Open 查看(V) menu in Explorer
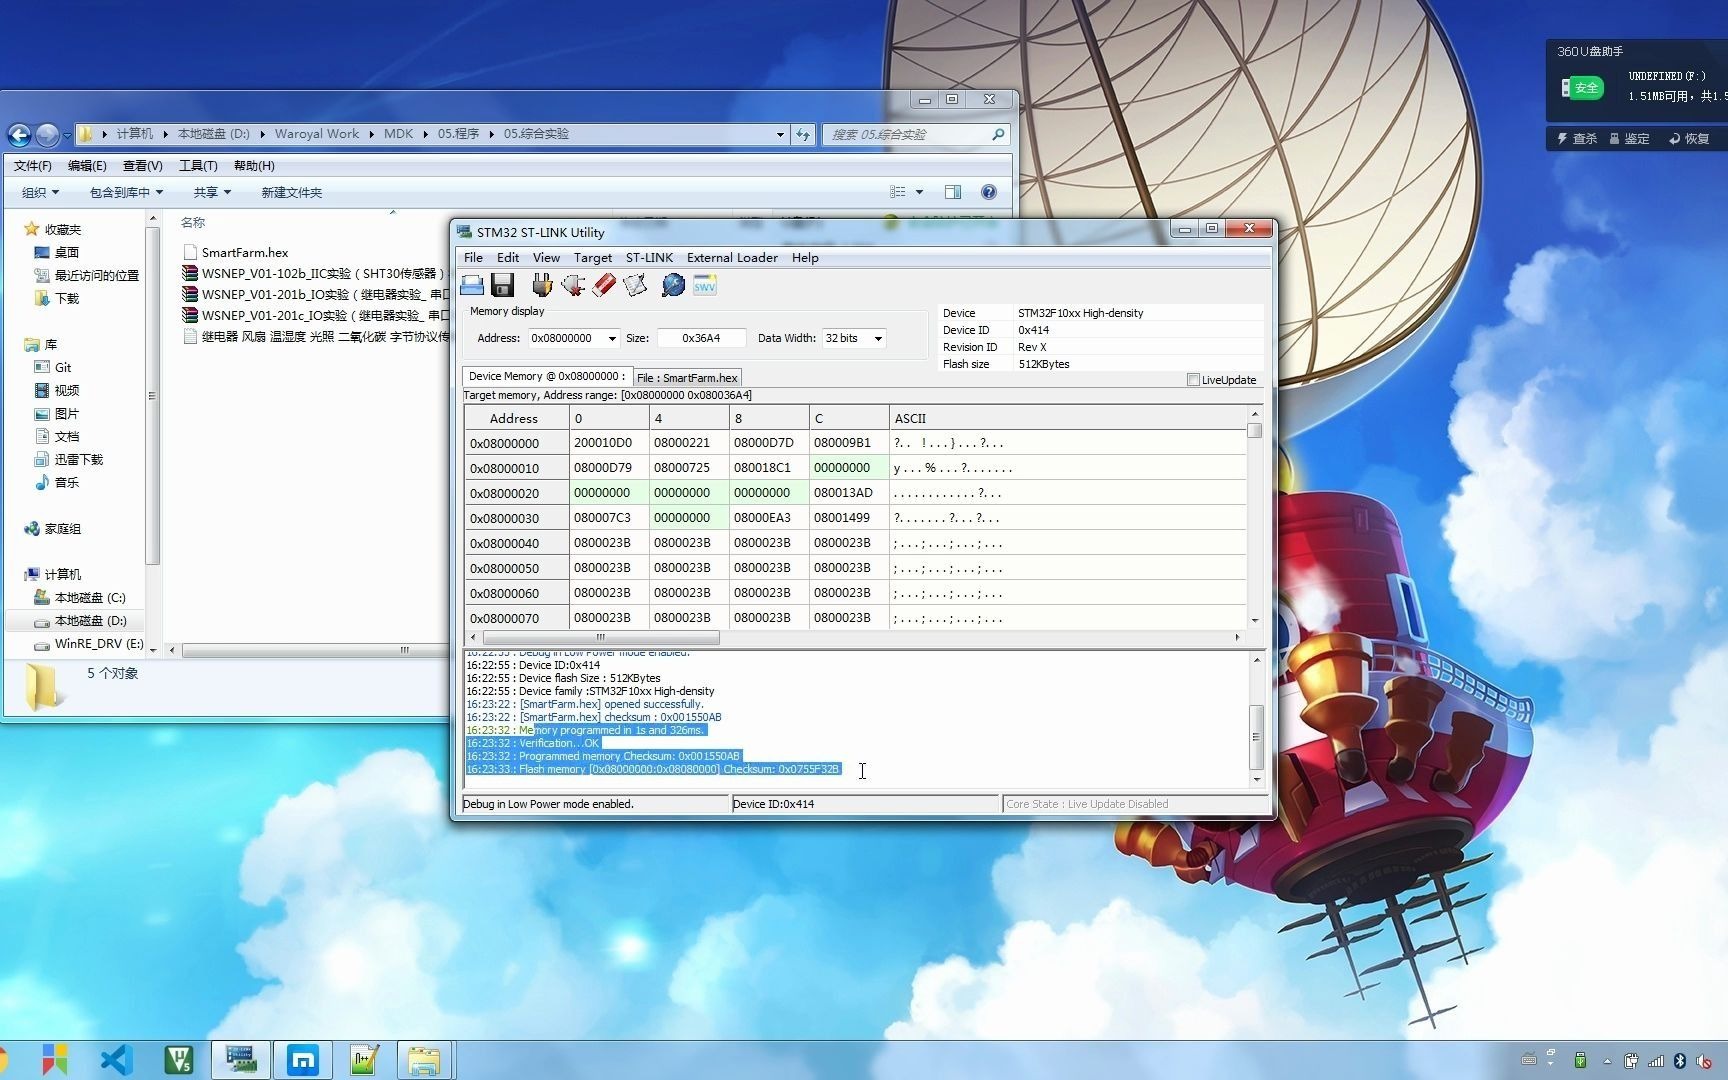The height and width of the screenshot is (1080, 1728). click(x=142, y=166)
